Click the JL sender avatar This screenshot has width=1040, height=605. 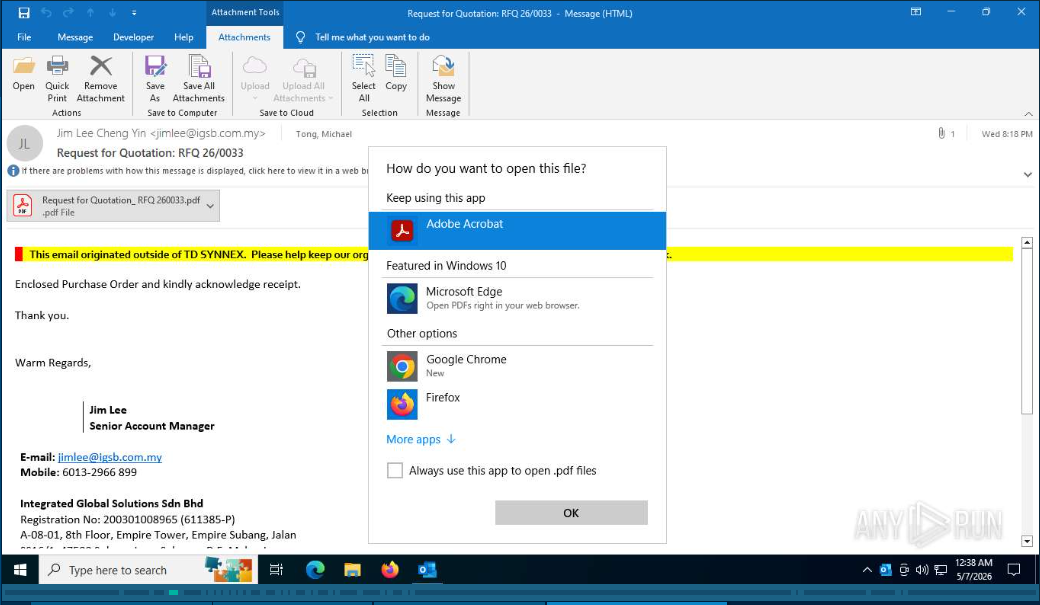coord(25,143)
